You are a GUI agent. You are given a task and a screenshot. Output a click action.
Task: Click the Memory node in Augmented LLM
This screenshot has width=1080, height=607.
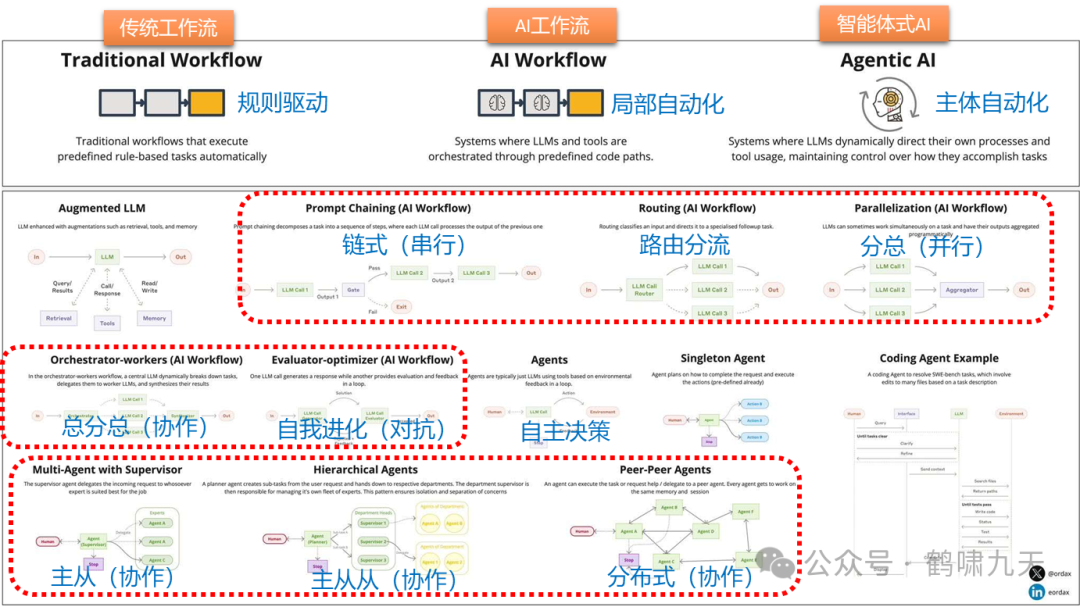pyautogui.click(x=156, y=318)
